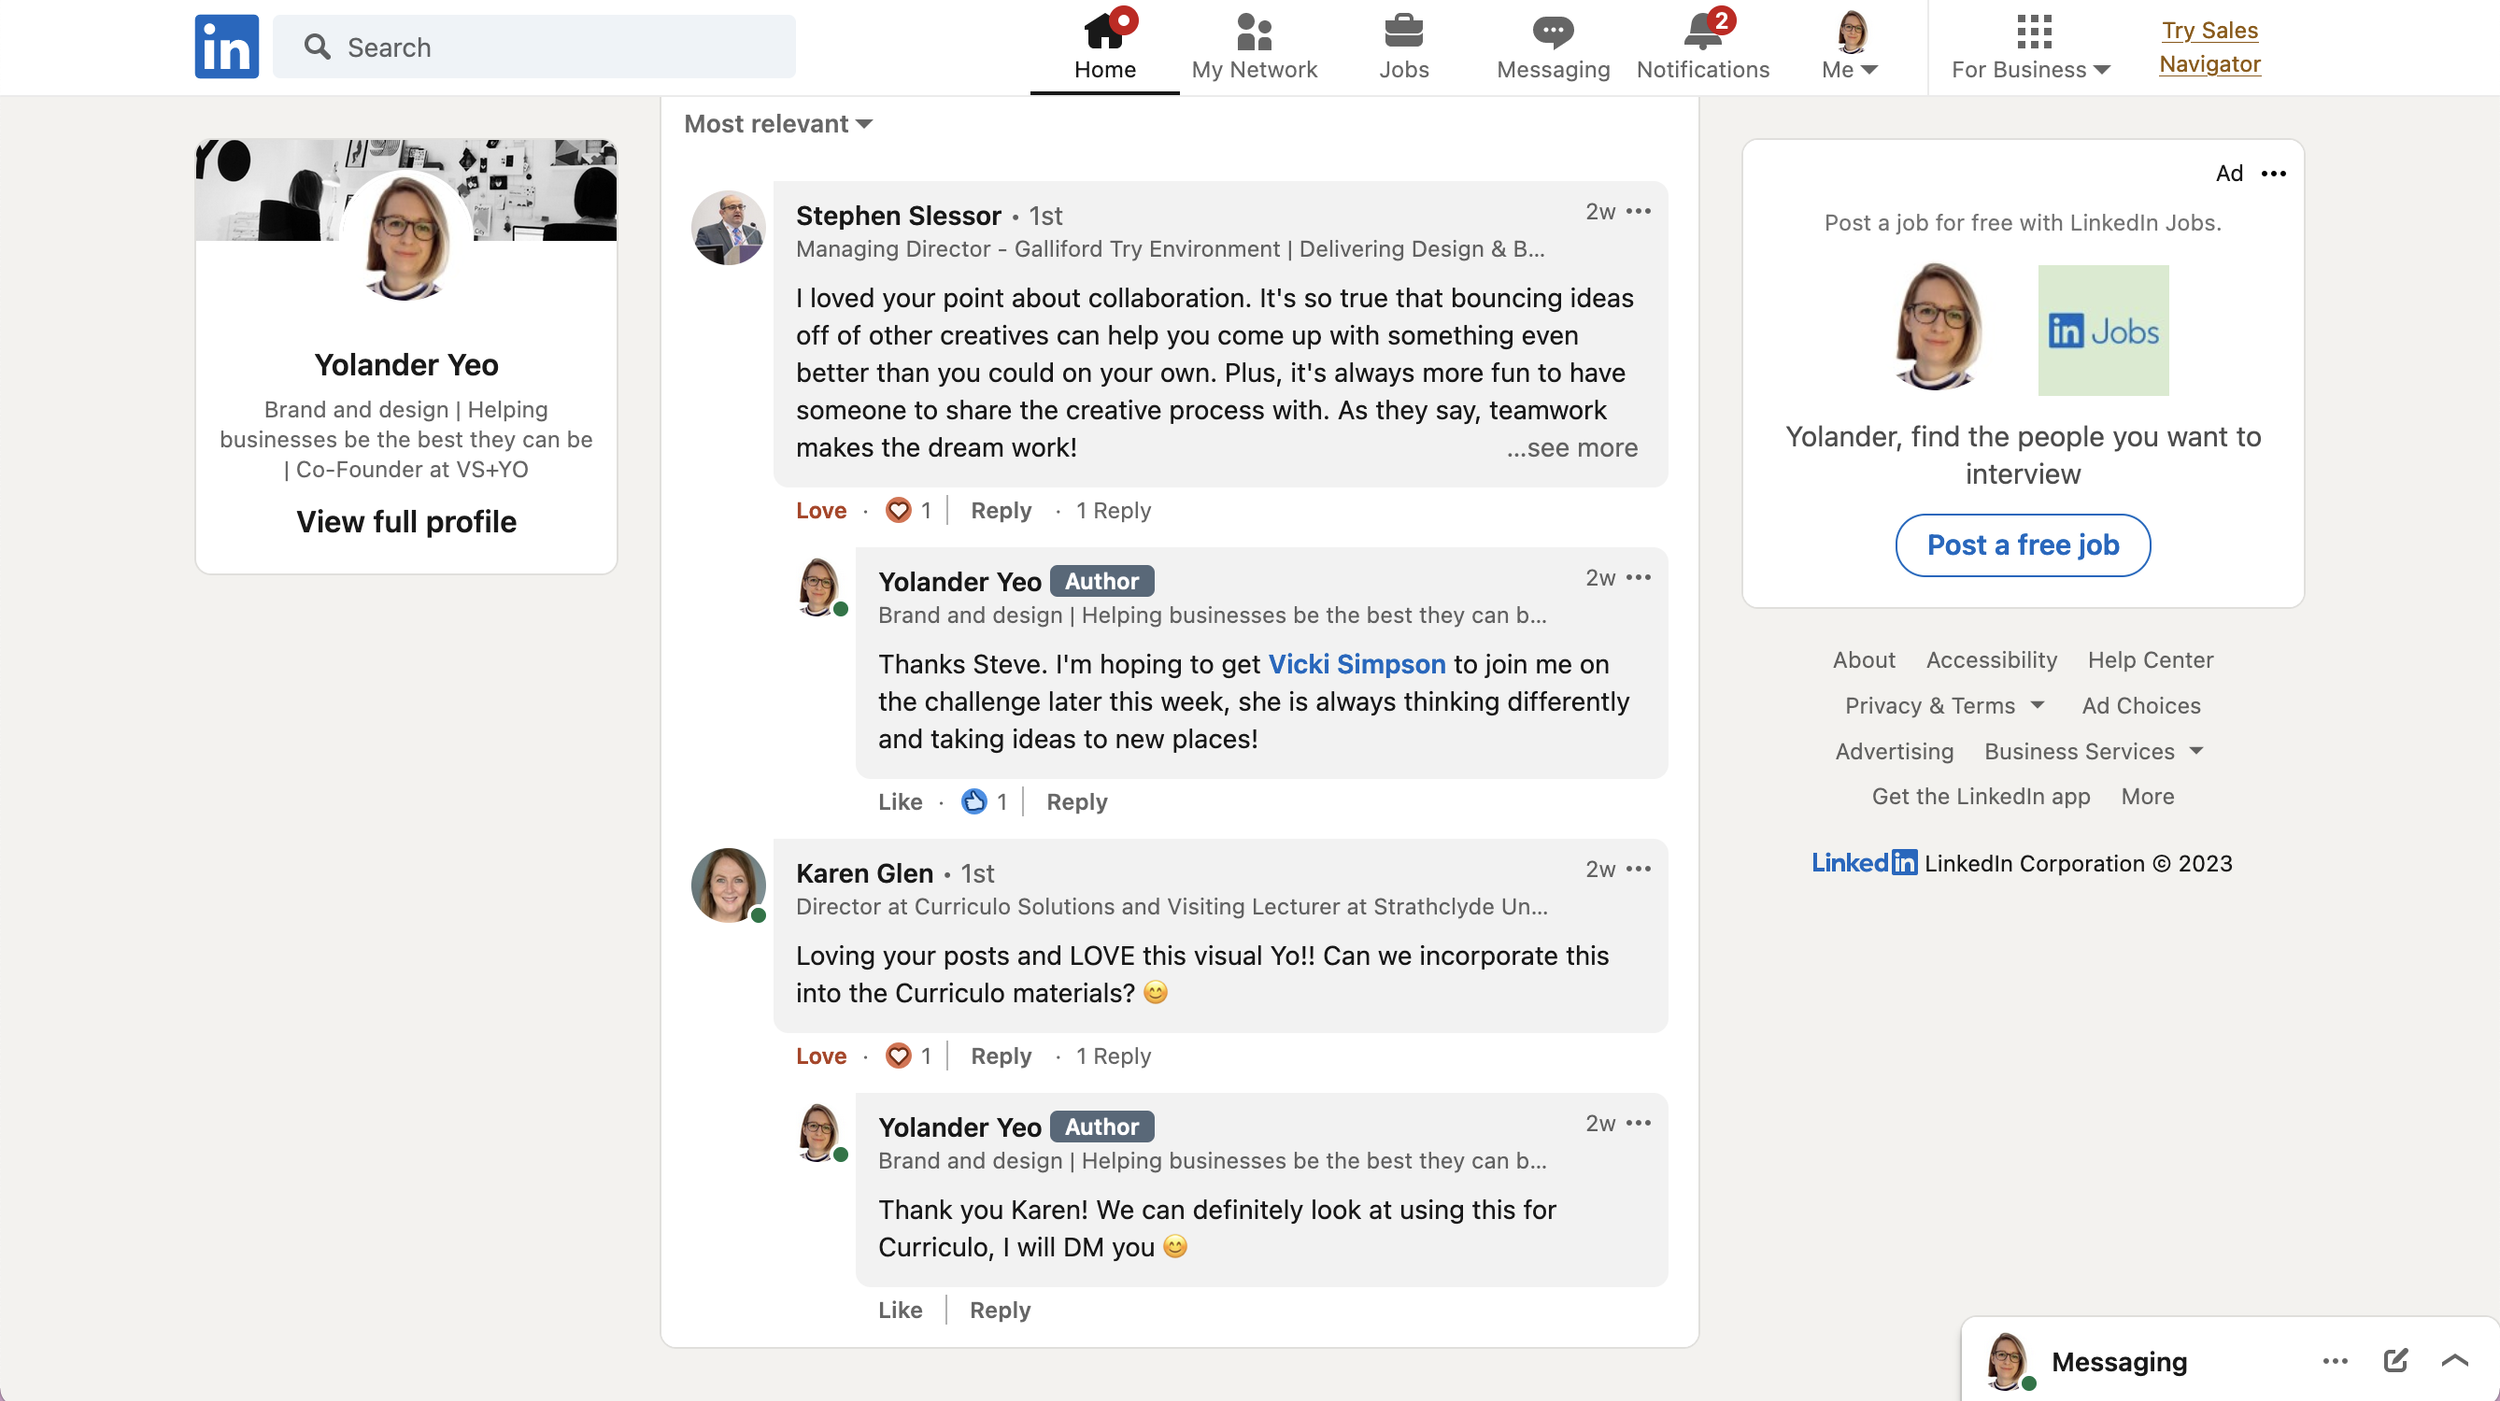Toggle Love reaction on Stephen Slessor's post
2500x1401 pixels.
(820, 510)
